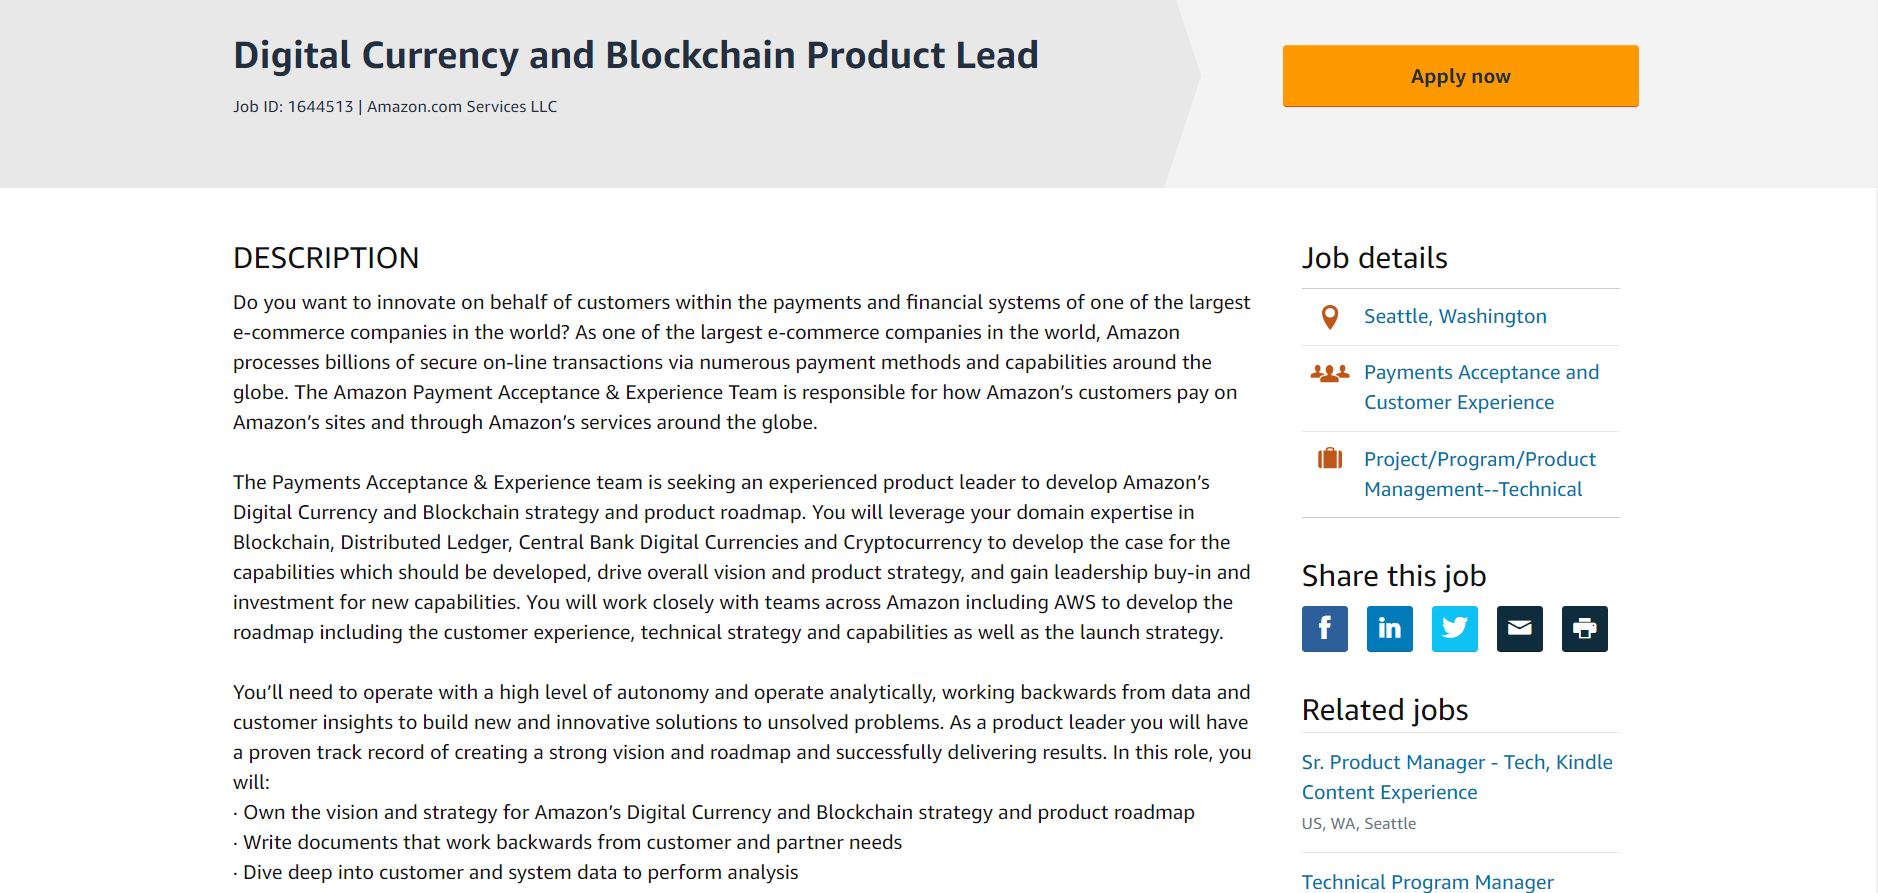Click the DESCRIPTION section heading
The width and height of the screenshot is (1878, 893).
[326, 258]
